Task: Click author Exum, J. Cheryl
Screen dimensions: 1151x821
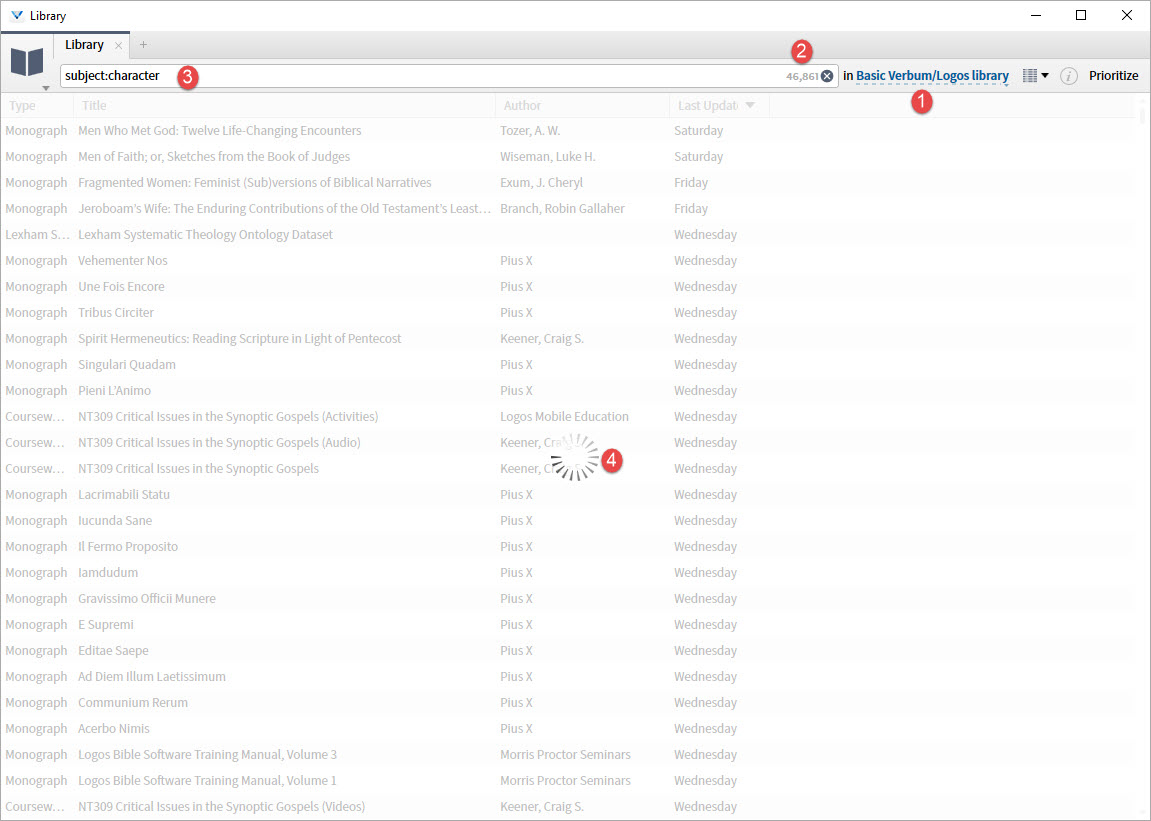Action: (x=542, y=182)
